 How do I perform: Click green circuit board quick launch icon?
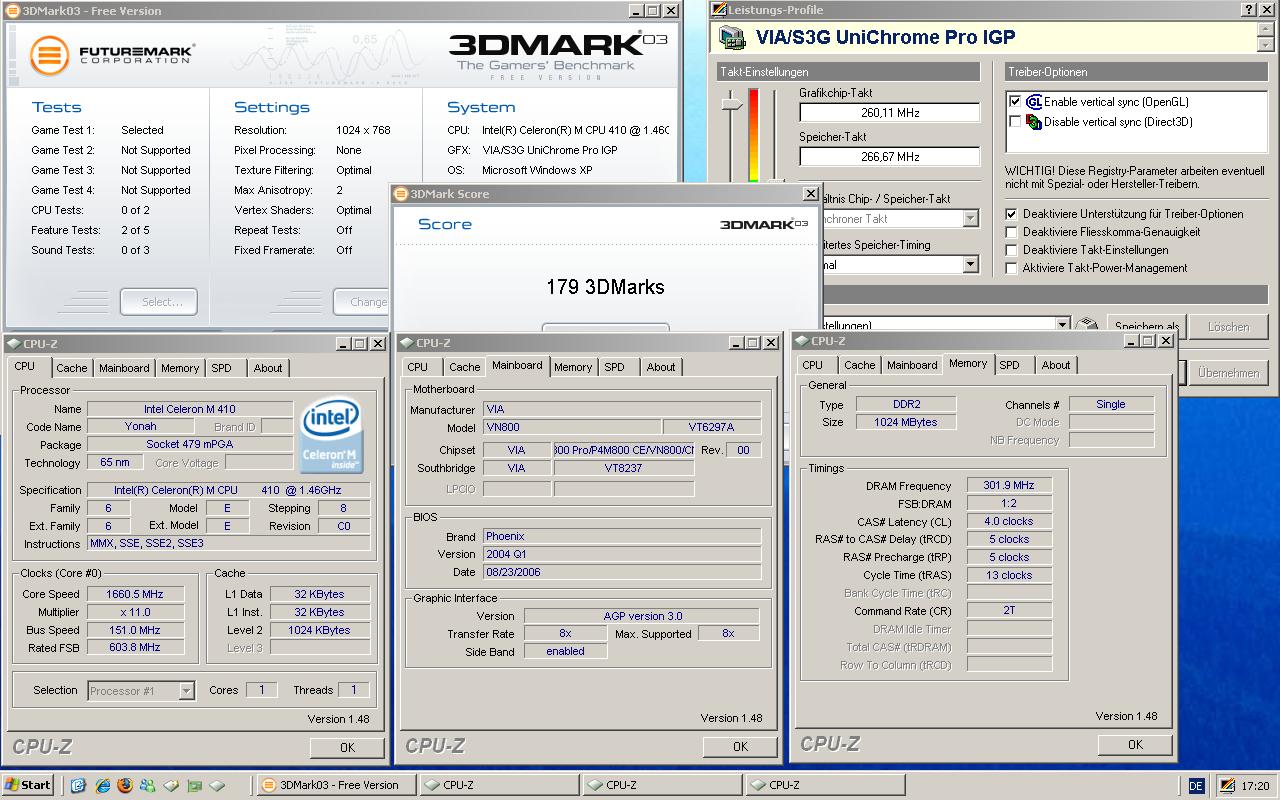click(x=194, y=785)
